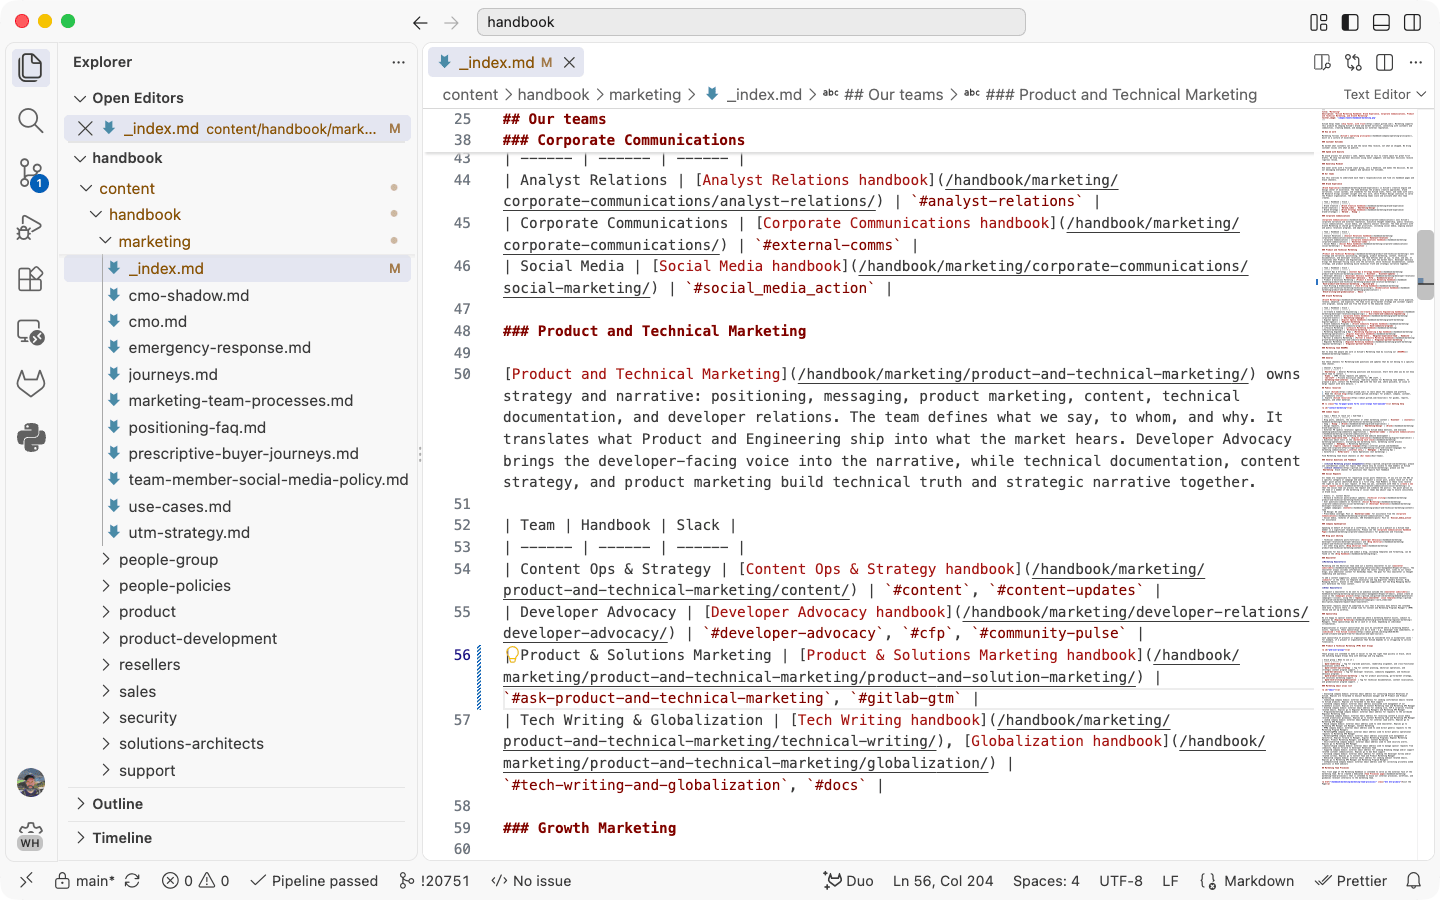This screenshot has width=1440, height=900.
Task: Open the Python icon in activity bar
Action: pyautogui.click(x=31, y=437)
